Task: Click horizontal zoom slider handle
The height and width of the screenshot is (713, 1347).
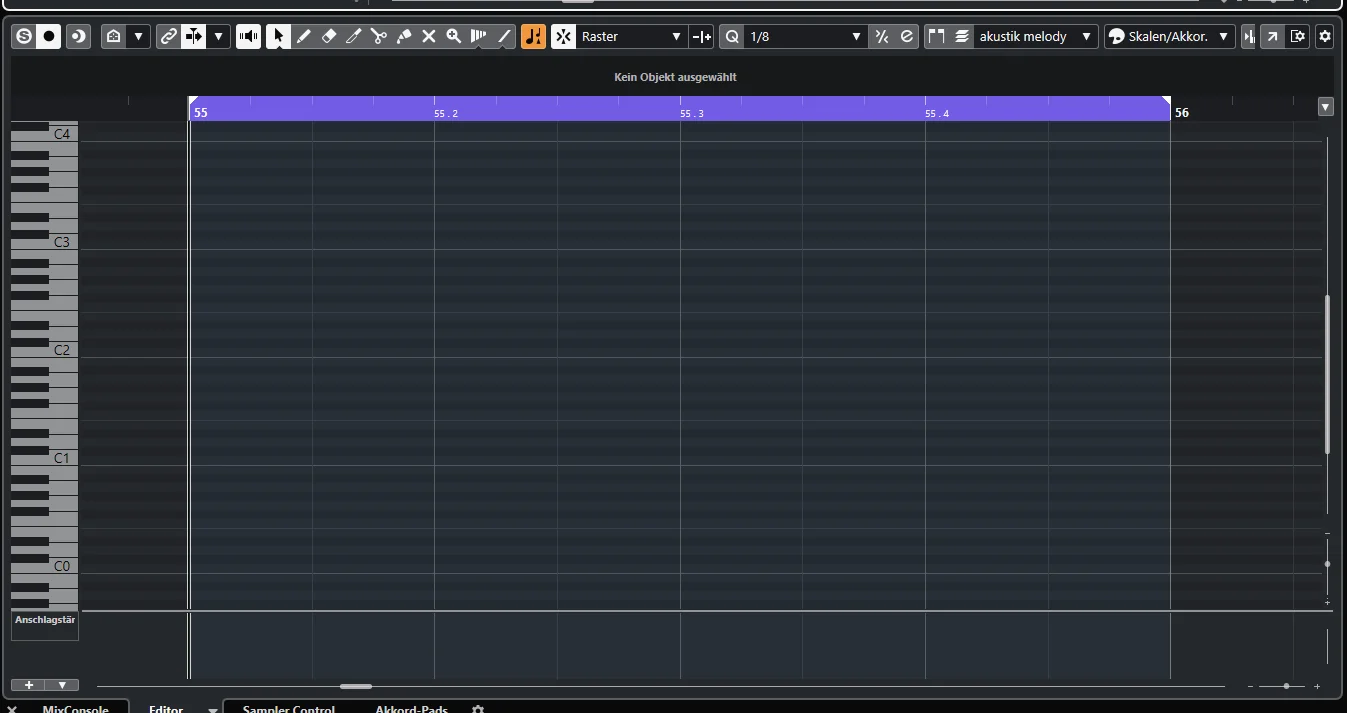Action: tap(1286, 686)
